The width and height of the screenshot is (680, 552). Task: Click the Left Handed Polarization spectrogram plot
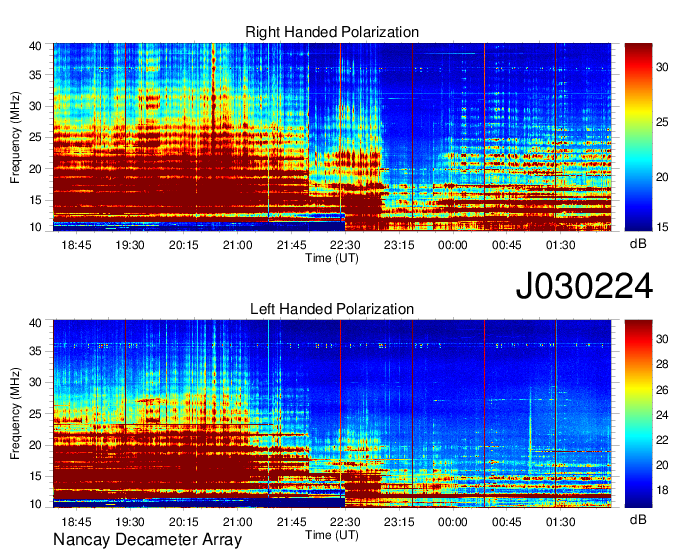[x=332, y=414]
